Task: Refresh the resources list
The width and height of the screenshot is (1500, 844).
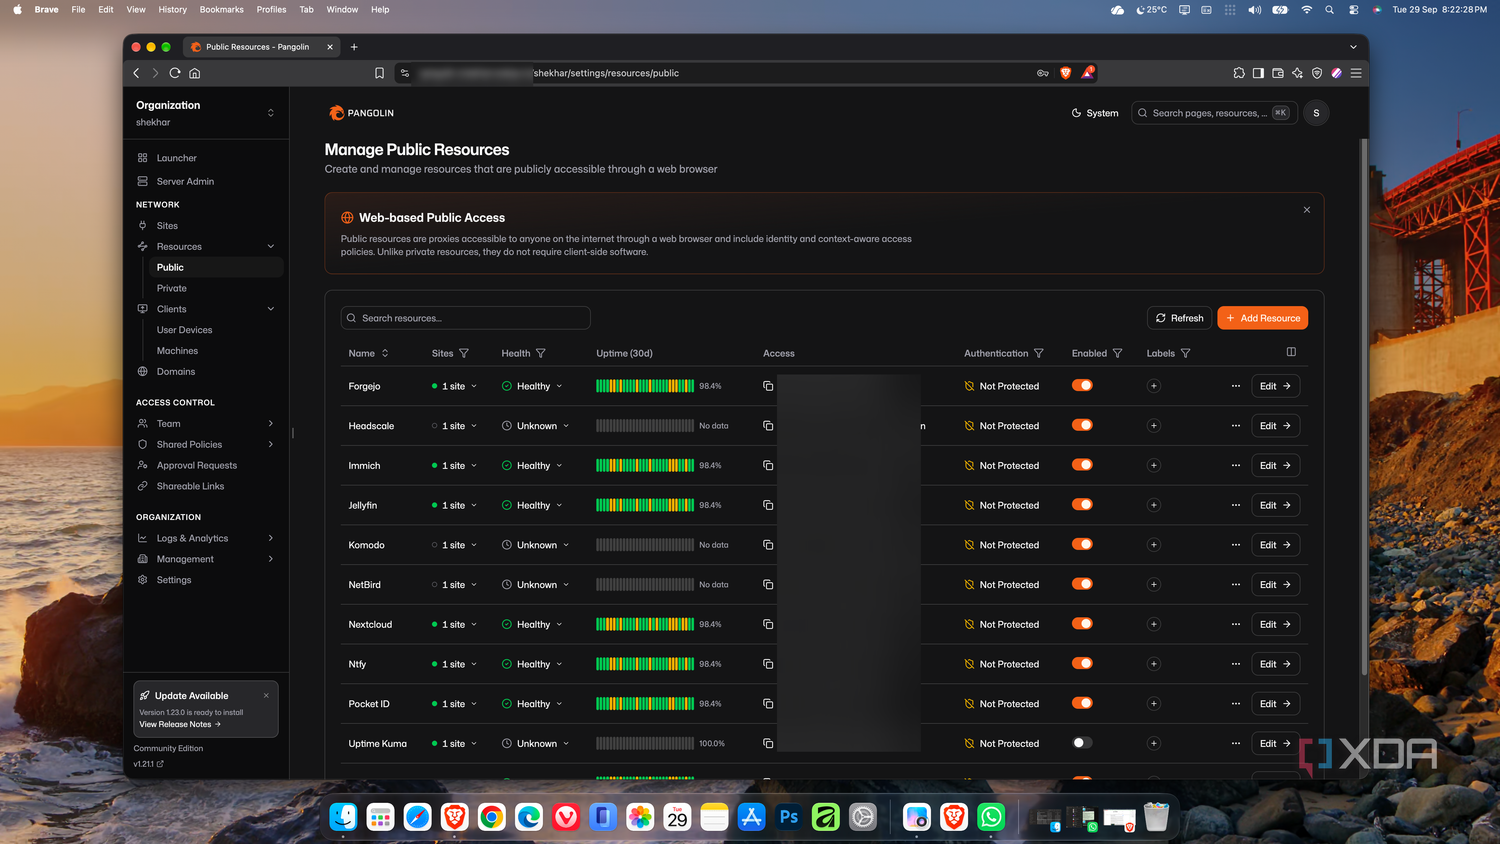Action: pos(1180,318)
